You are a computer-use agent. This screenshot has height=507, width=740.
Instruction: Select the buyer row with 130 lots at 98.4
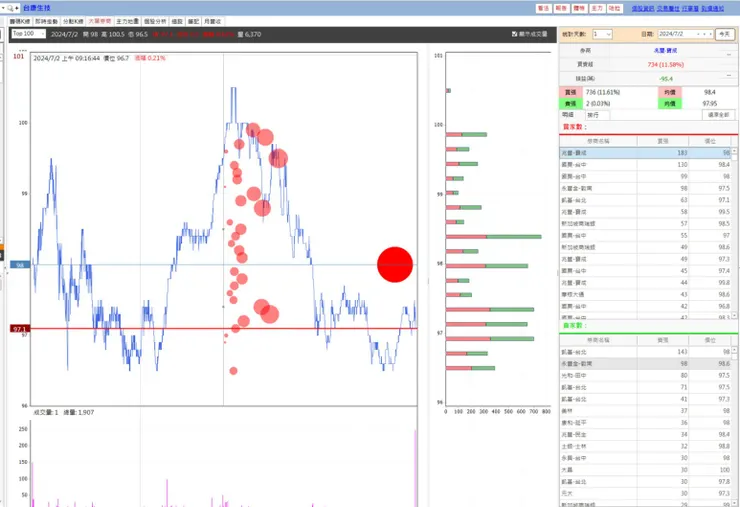point(645,165)
